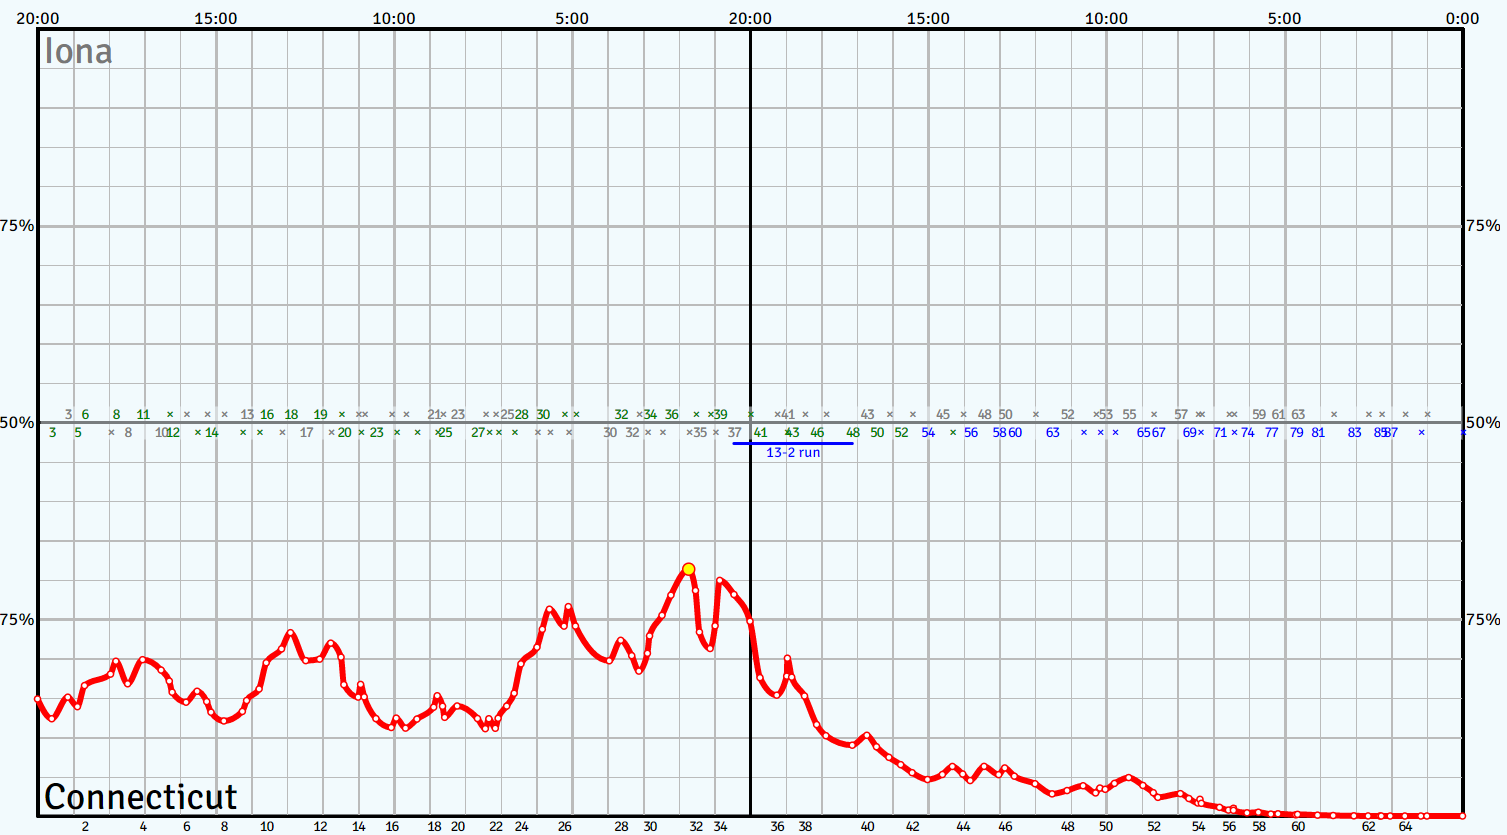Click Iona's green score marker "19"

coord(320,414)
